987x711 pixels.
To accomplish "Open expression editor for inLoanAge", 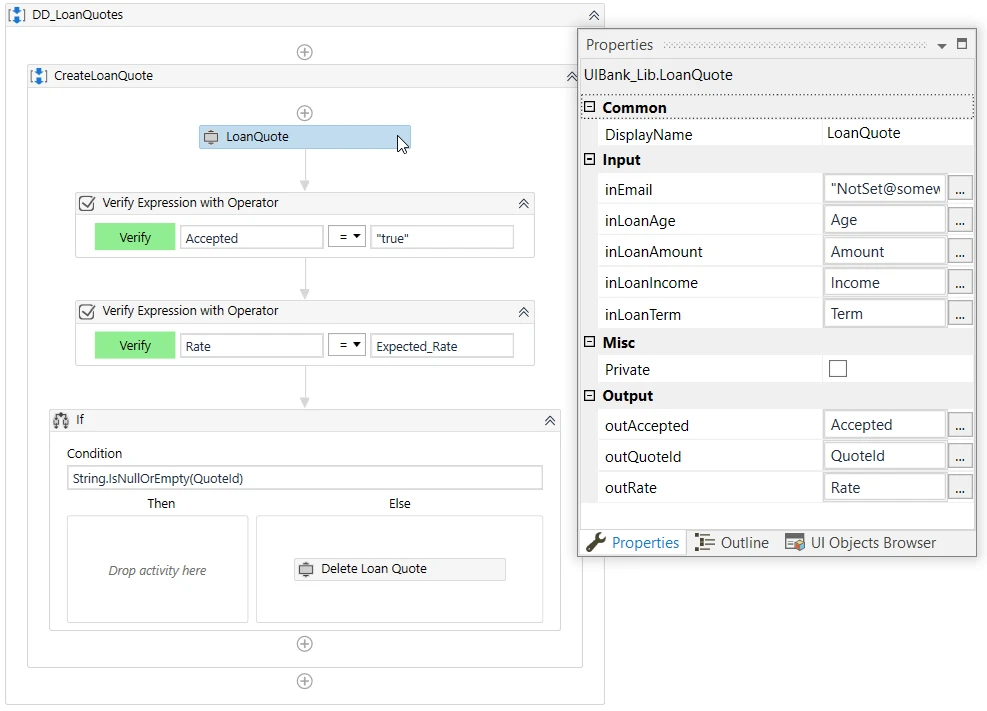I will click(x=959, y=220).
